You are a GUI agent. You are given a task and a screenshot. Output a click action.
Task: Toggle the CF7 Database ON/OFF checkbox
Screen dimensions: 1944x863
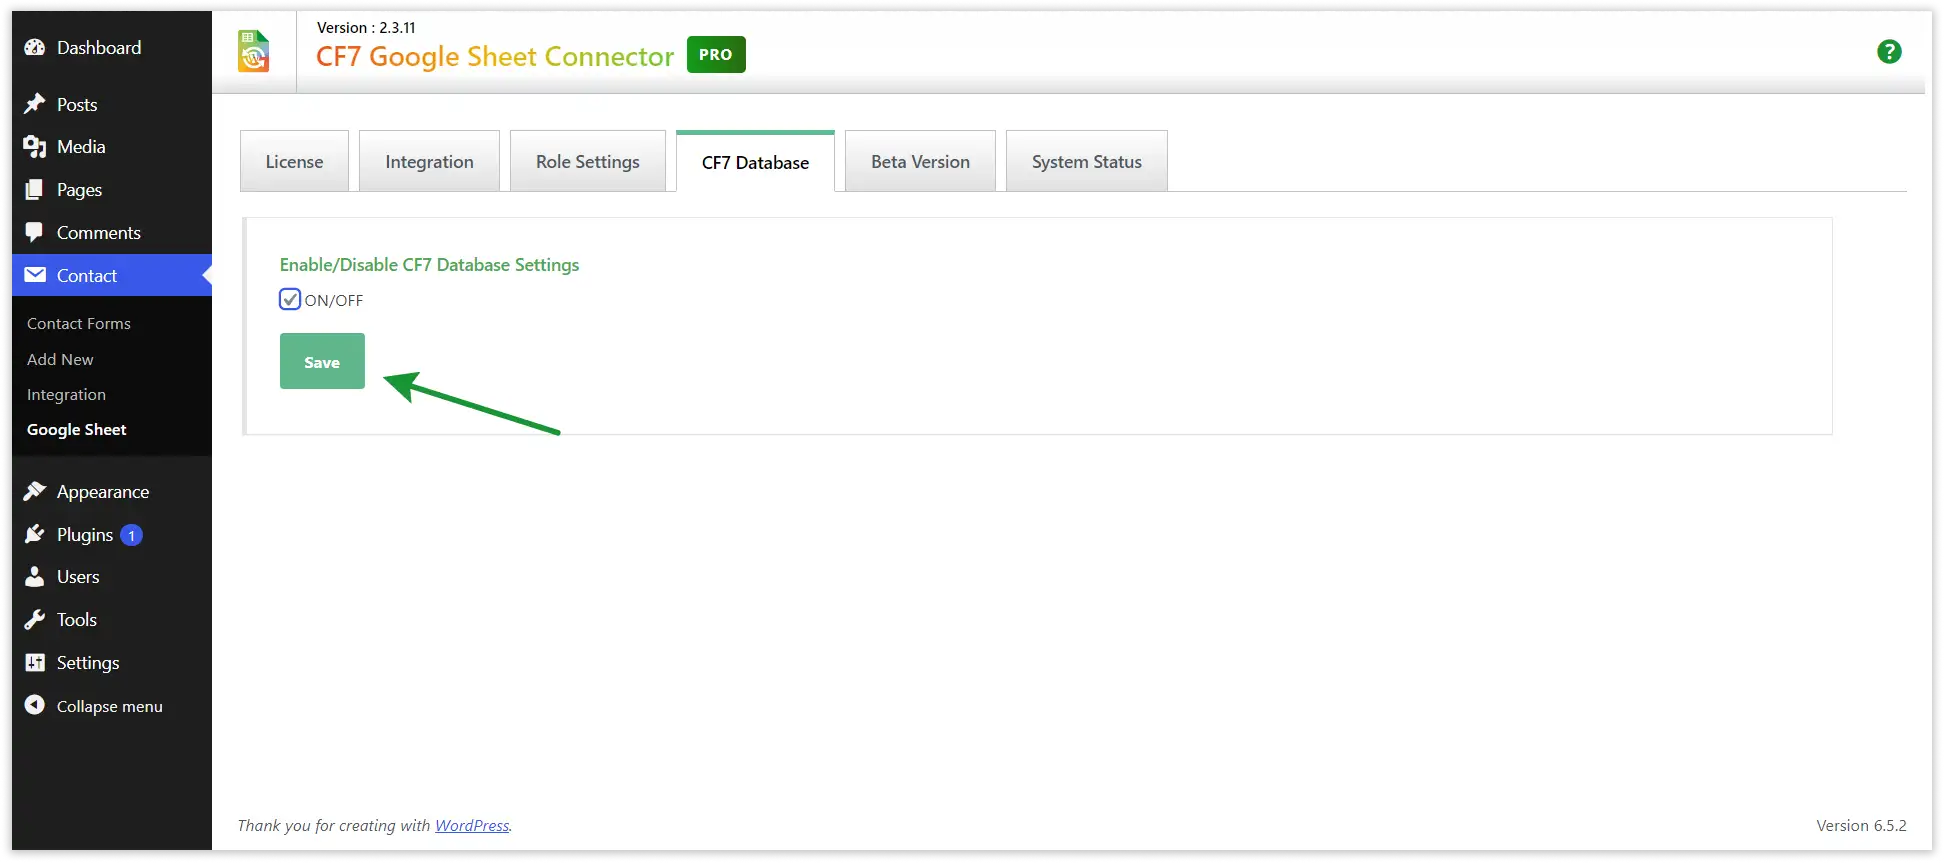point(290,299)
